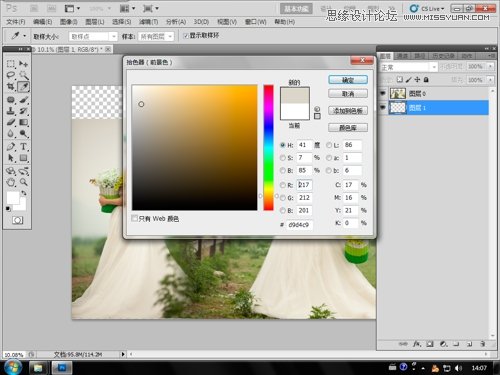The width and height of the screenshot is (500, 375).
Task: Select the Horizontal Type tool
Action: tap(24, 147)
